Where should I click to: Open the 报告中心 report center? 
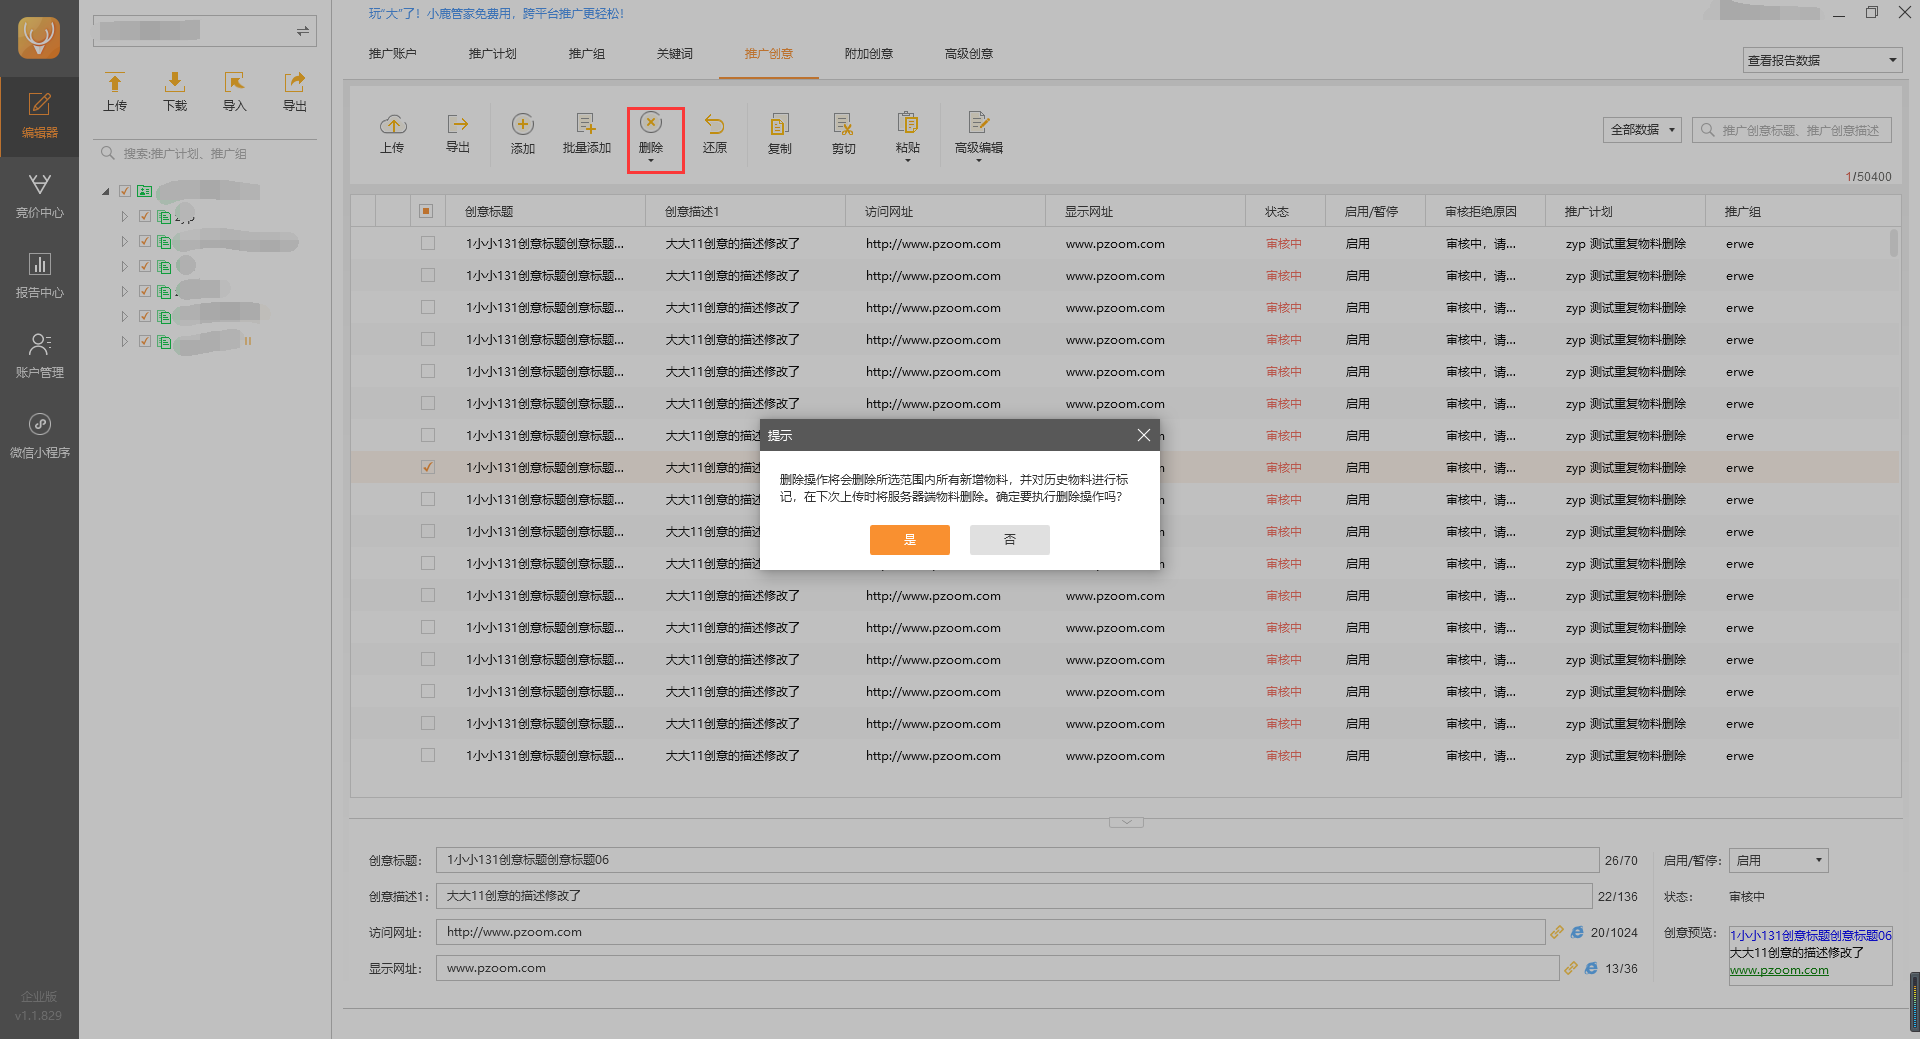[x=39, y=276]
